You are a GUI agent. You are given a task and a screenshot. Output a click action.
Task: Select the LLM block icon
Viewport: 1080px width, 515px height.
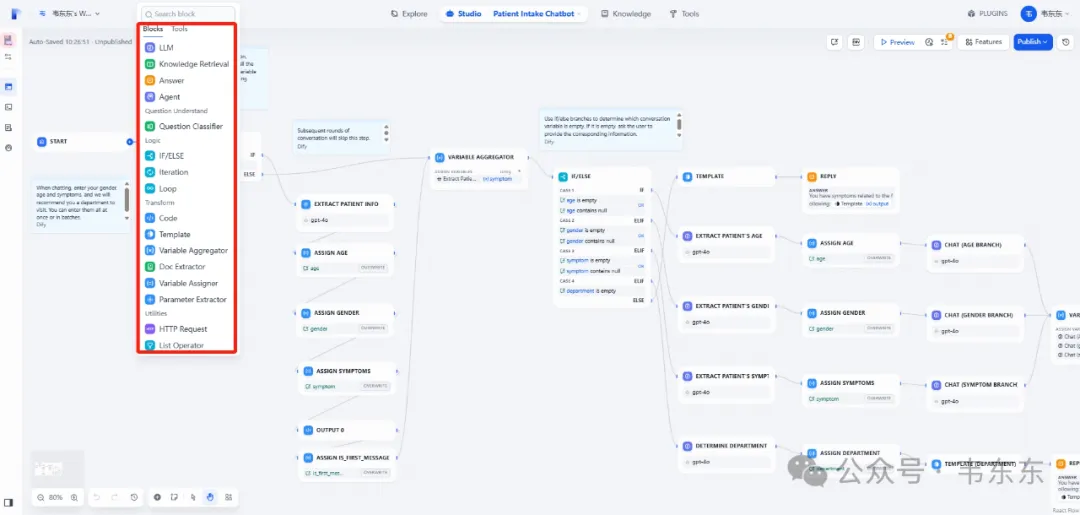click(x=150, y=47)
